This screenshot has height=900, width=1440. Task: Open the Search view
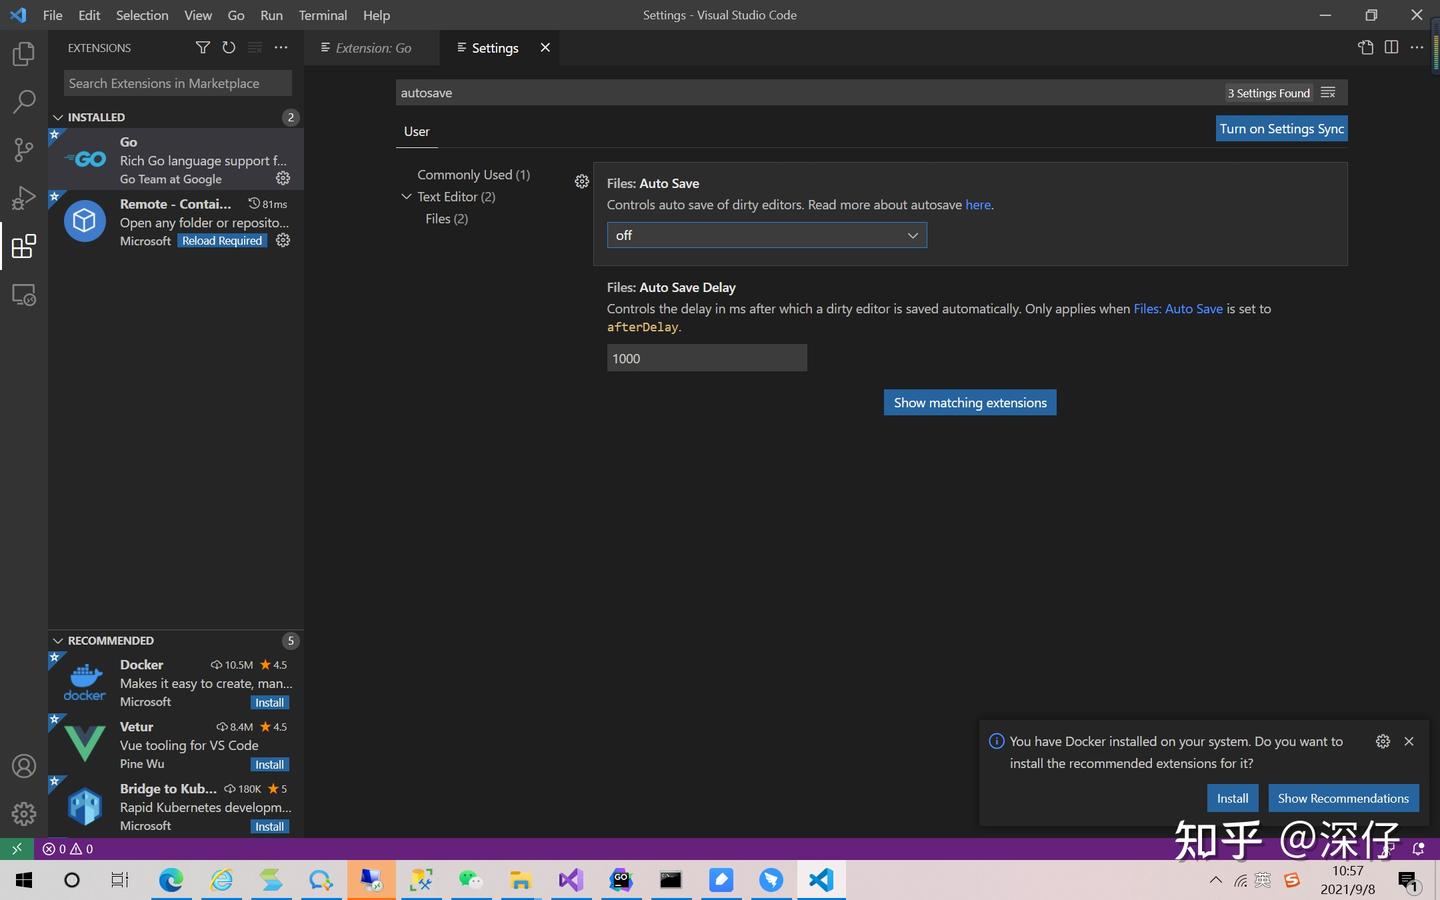tap(23, 100)
